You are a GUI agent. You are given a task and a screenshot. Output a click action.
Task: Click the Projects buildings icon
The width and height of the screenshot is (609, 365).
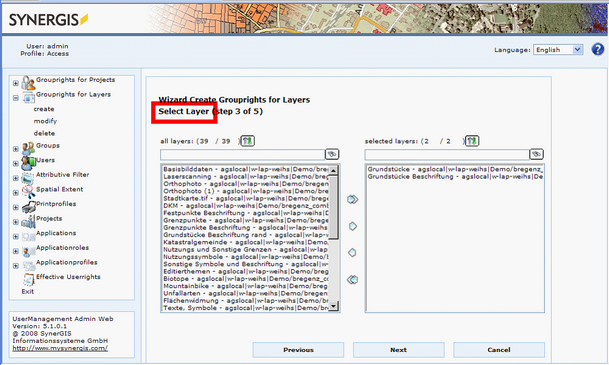(x=28, y=222)
